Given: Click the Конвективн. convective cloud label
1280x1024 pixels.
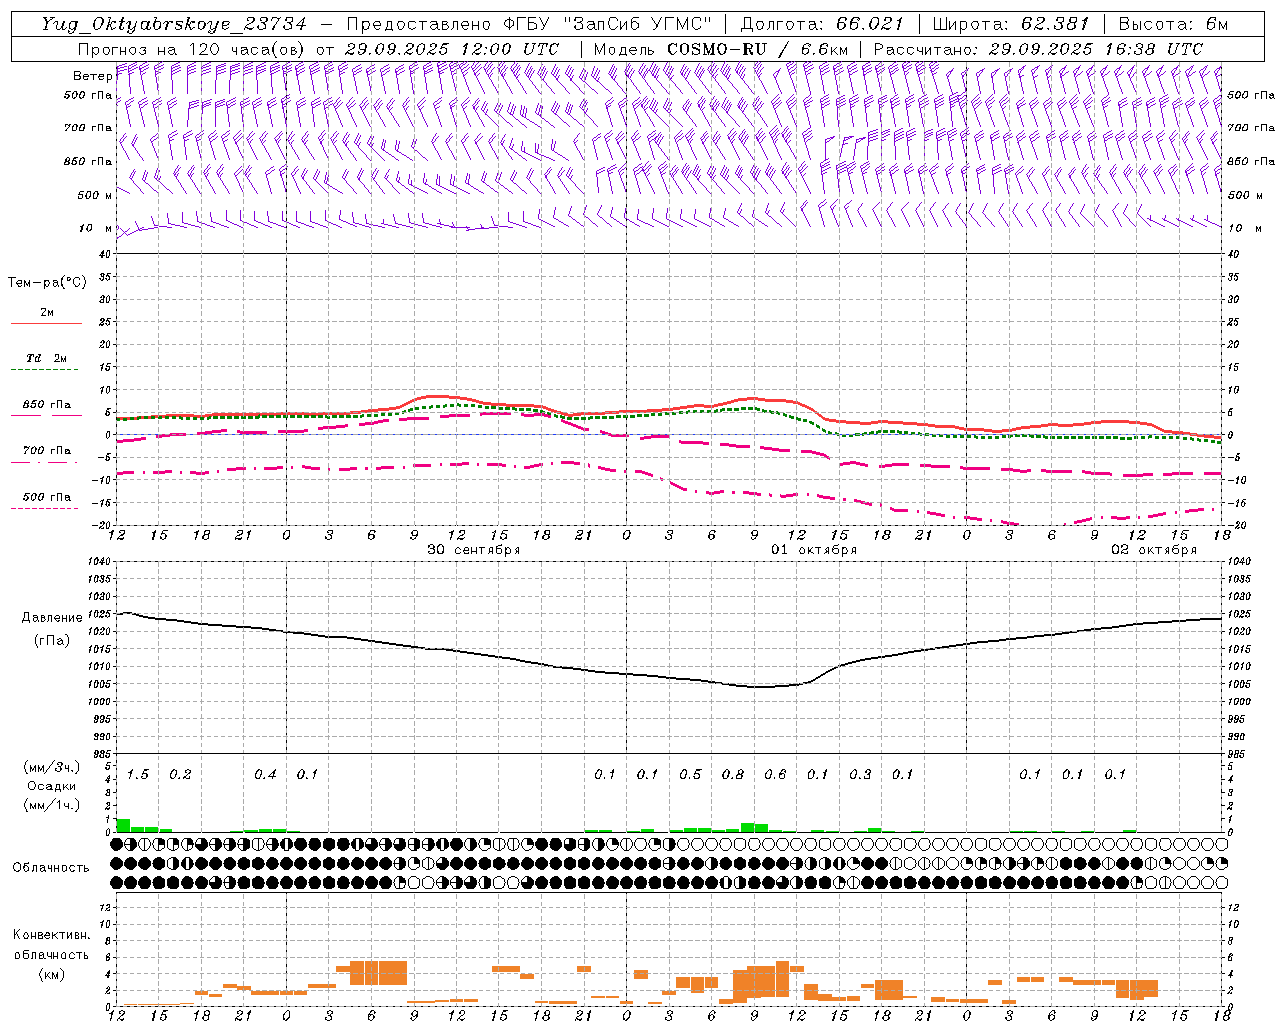Looking at the screenshot, I should 52,935.
